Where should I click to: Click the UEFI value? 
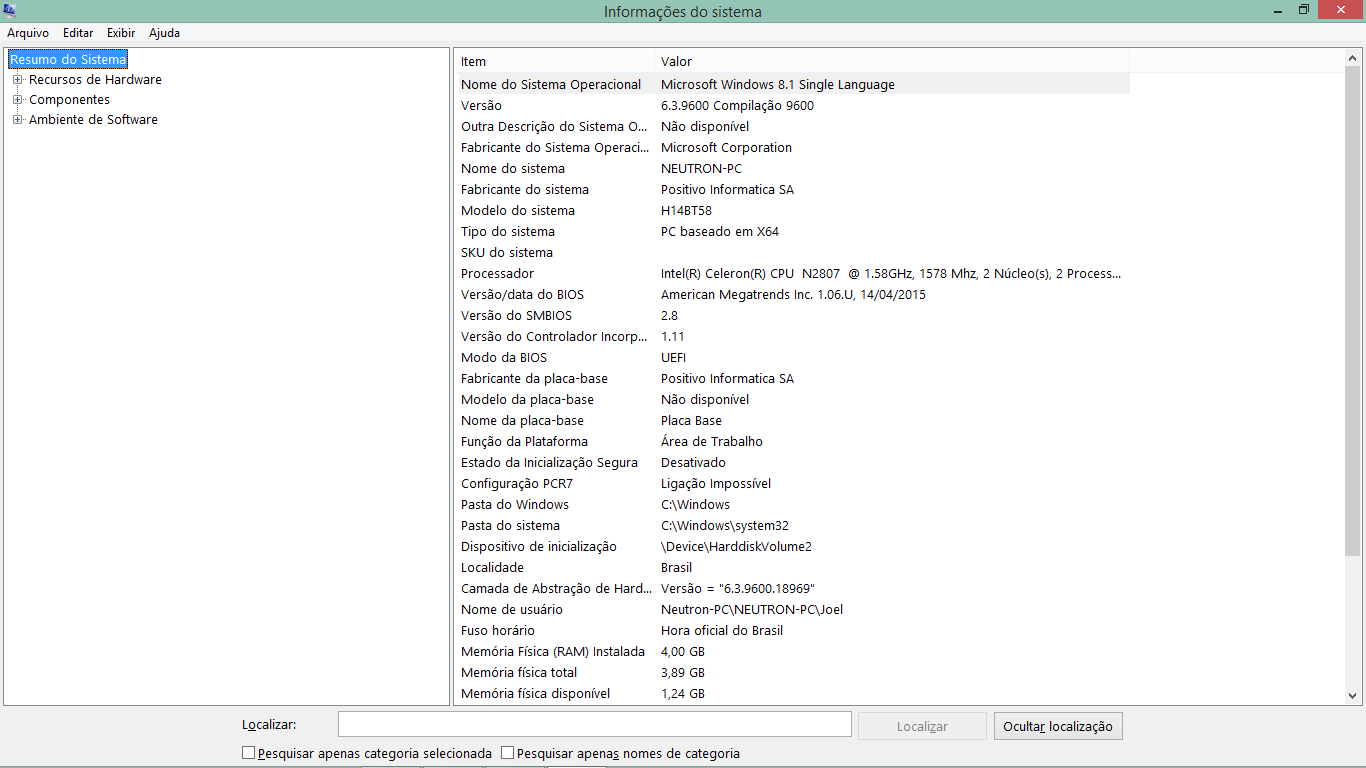(673, 358)
